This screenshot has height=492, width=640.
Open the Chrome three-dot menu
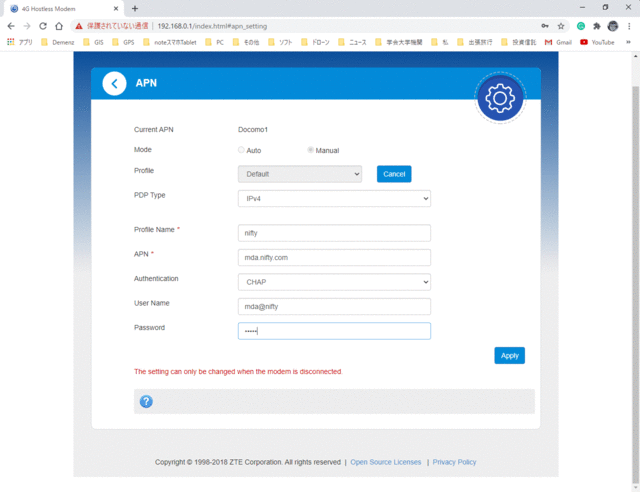coord(629,26)
